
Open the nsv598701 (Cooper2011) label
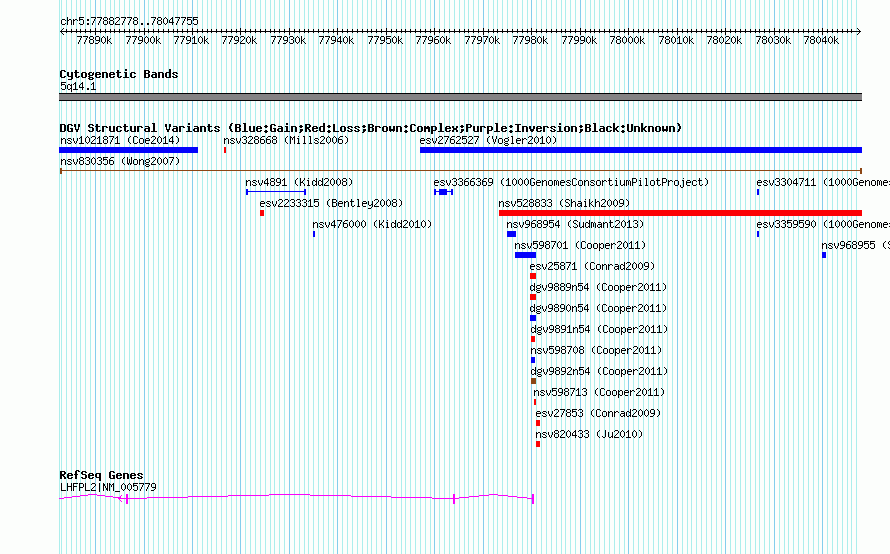[580, 245]
